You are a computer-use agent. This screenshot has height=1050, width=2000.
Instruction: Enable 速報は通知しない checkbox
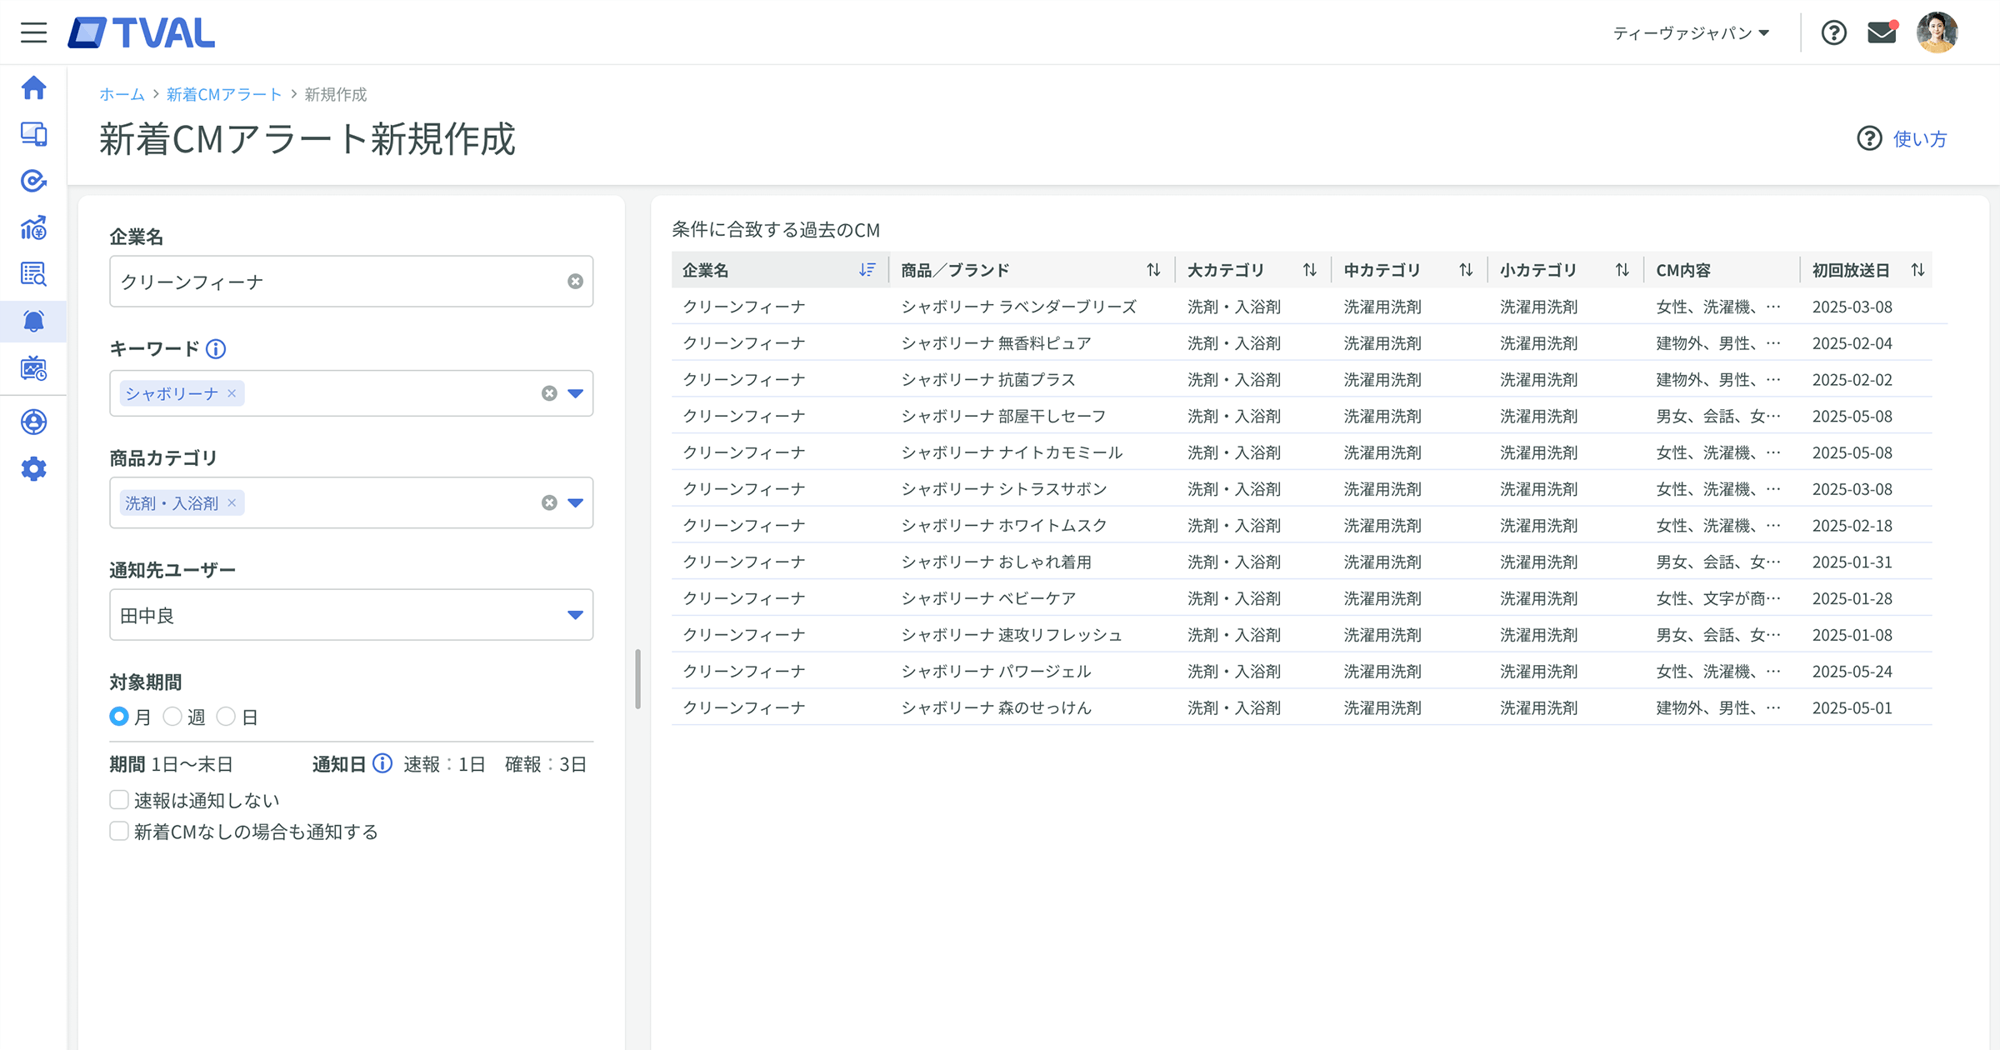119,800
